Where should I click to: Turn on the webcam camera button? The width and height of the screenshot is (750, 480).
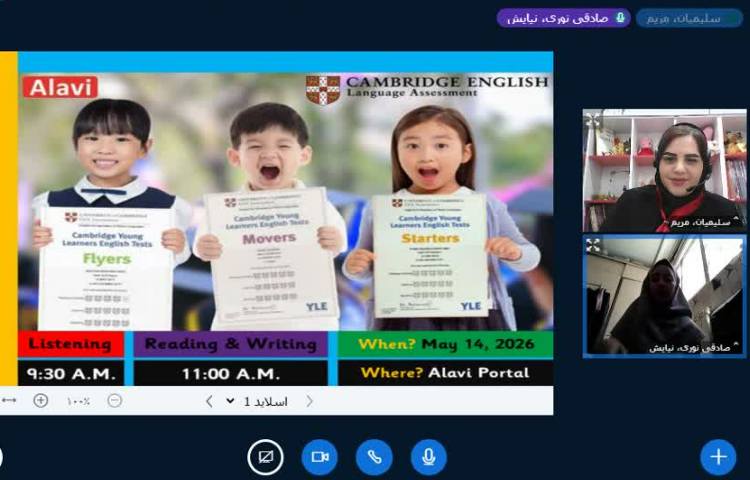[320, 457]
